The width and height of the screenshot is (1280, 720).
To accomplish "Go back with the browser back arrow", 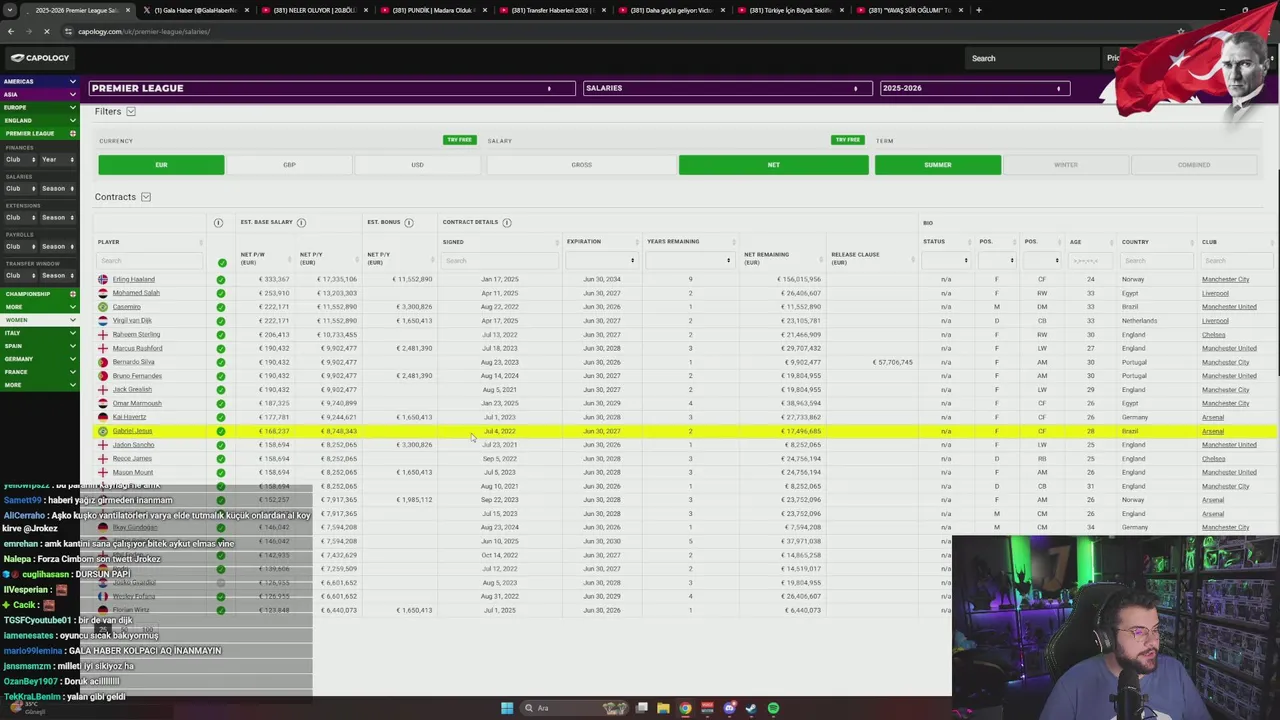I will click(x=11, y=31).
